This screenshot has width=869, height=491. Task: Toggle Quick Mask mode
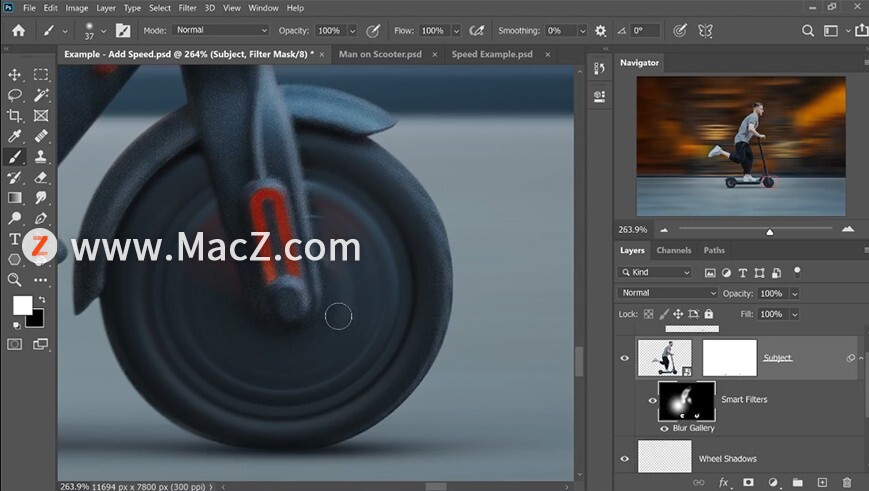(15, 344)
